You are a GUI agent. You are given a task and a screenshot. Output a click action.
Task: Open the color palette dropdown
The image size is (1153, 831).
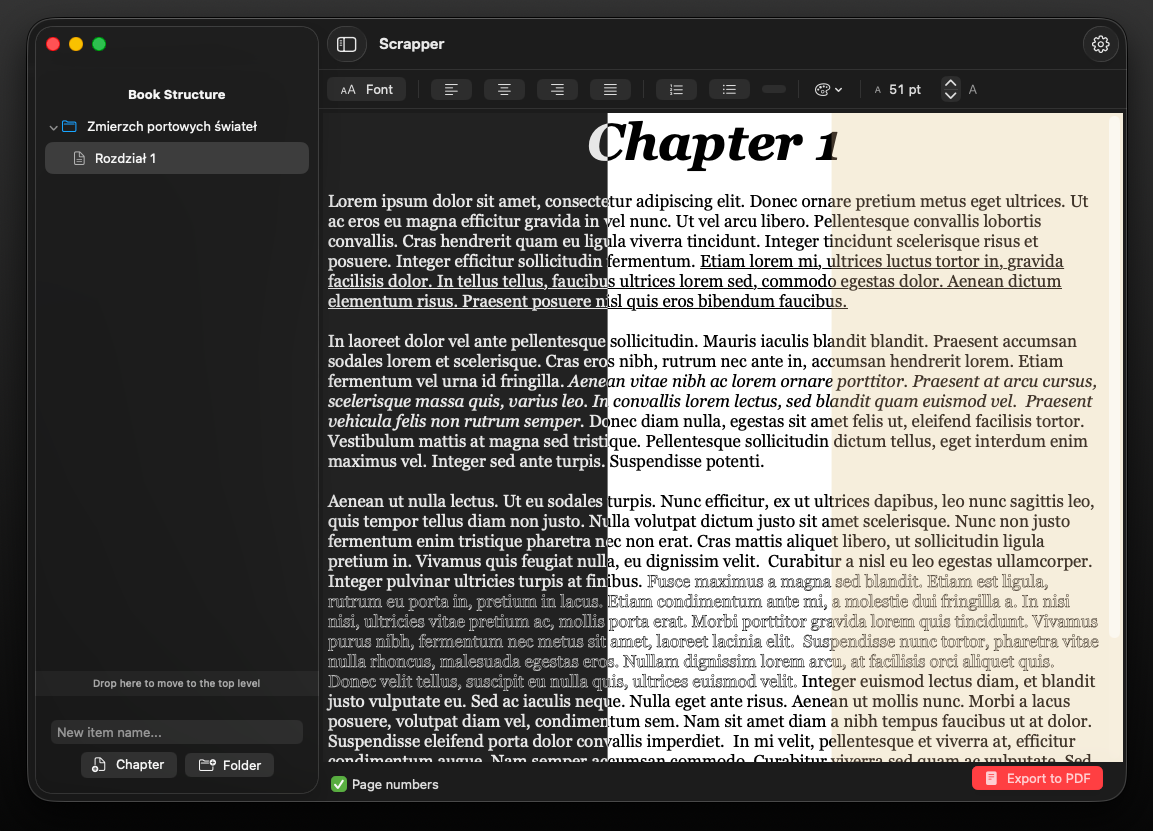[828, 90]
